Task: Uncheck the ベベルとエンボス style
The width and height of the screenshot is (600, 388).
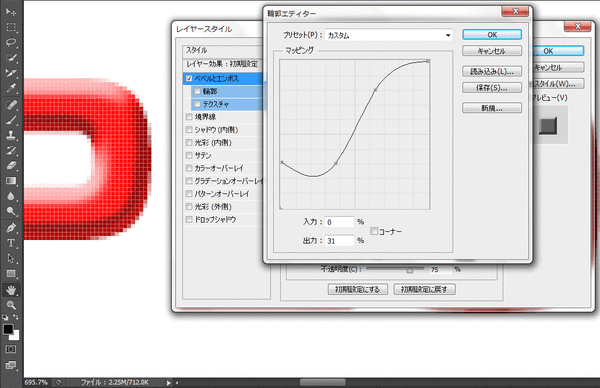Action: [x=189, y=78]
